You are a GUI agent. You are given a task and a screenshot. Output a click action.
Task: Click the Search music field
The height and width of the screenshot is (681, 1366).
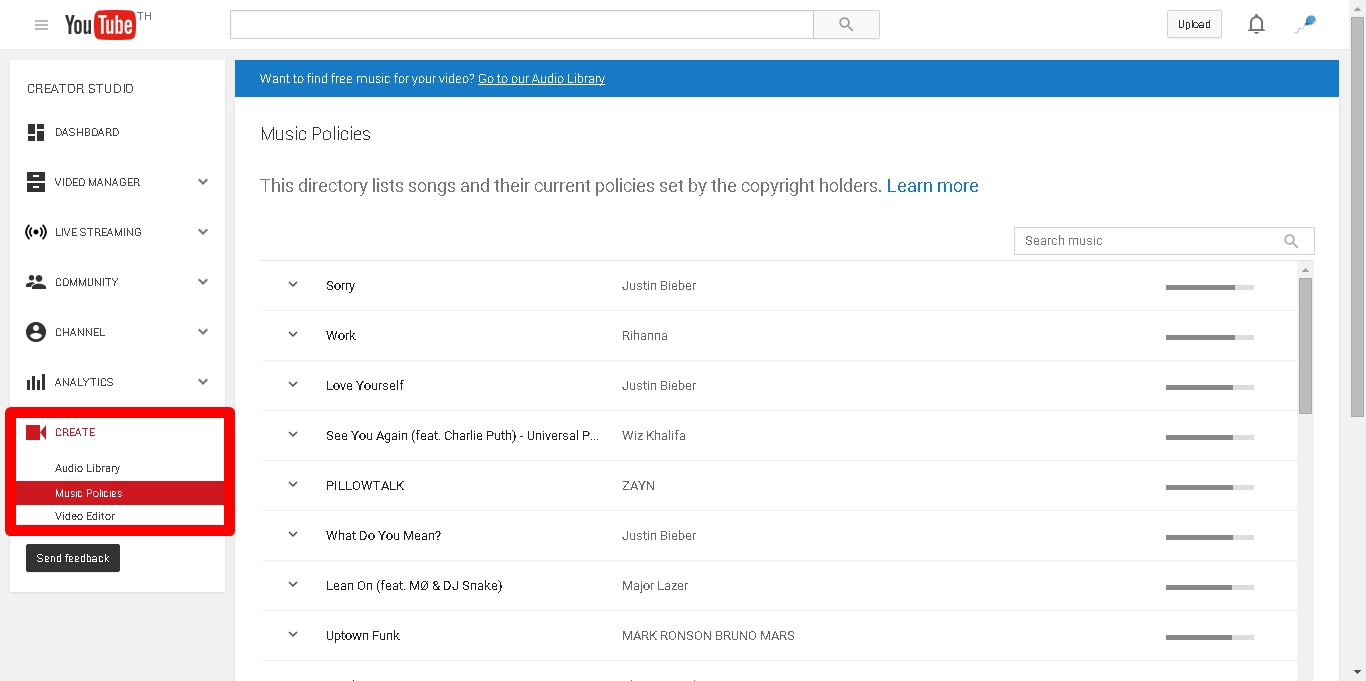click(x=1163, y=241)
